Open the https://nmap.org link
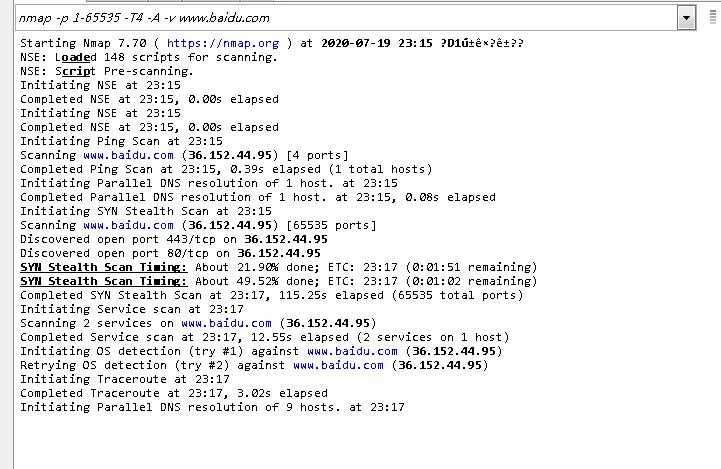The height and width of the screenshot is (469, 721). (x=223, y=43)
